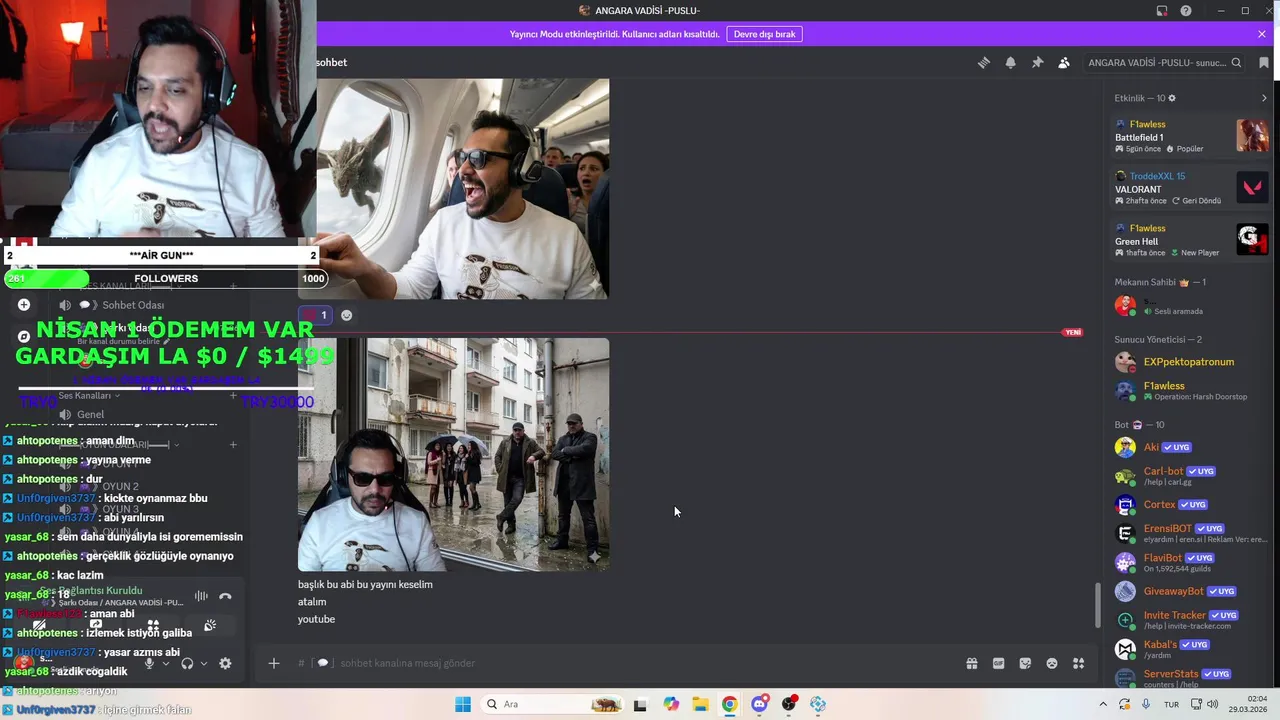This screenshot has width=1280, height=720.
Task: Toggle noise suppression waveform icon
Action: tap(201, 597)
